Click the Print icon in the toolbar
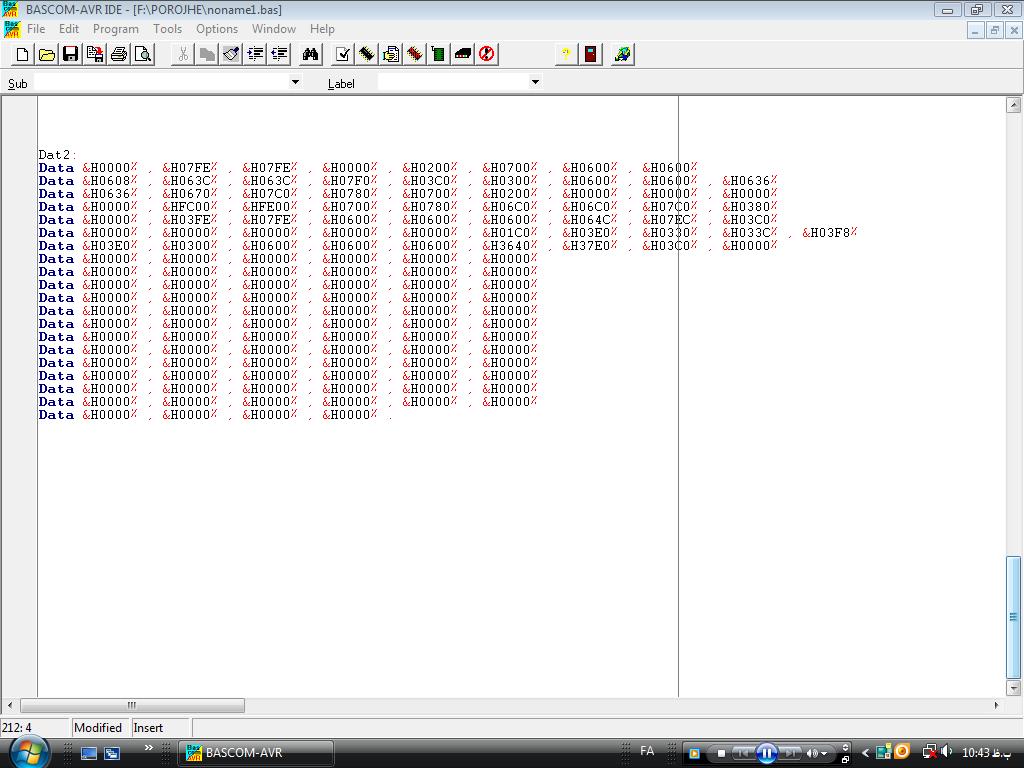 pyautogui.click(x=119, y=54)
